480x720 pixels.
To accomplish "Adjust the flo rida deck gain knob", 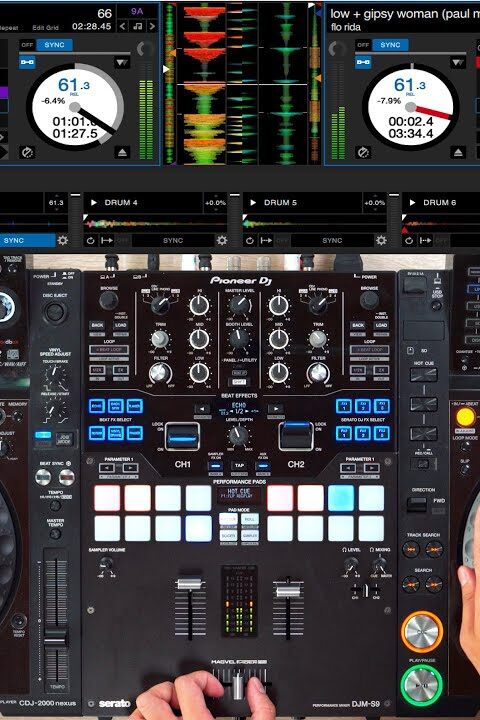I will (x=337, y=49).
